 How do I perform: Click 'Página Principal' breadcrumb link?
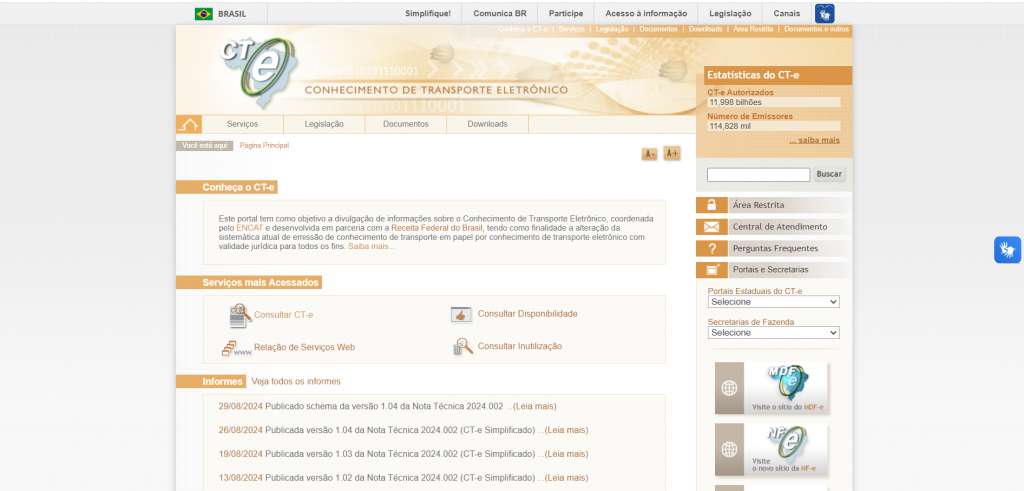click(264, 146)
